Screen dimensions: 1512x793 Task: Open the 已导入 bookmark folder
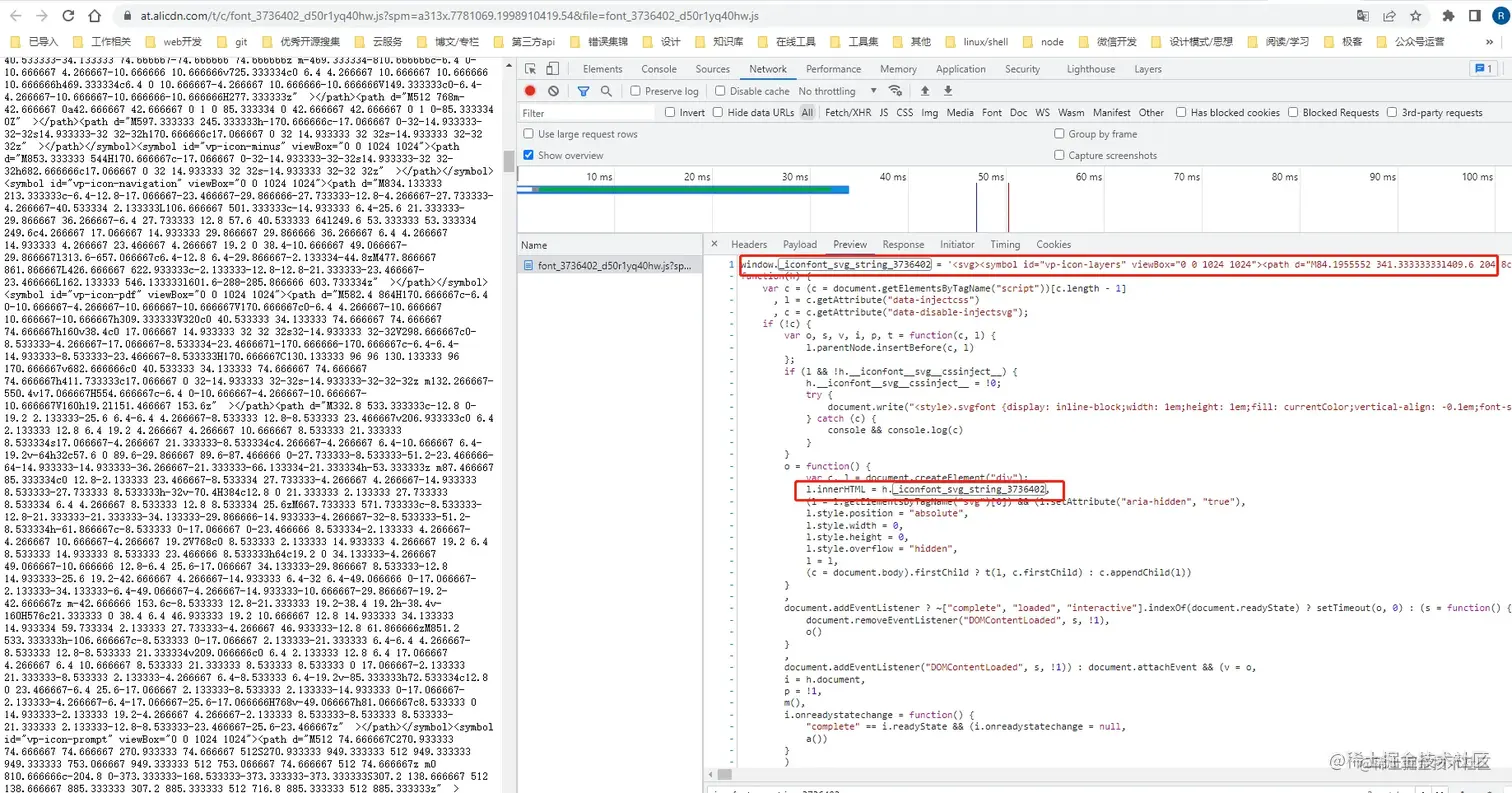[34, 42]
